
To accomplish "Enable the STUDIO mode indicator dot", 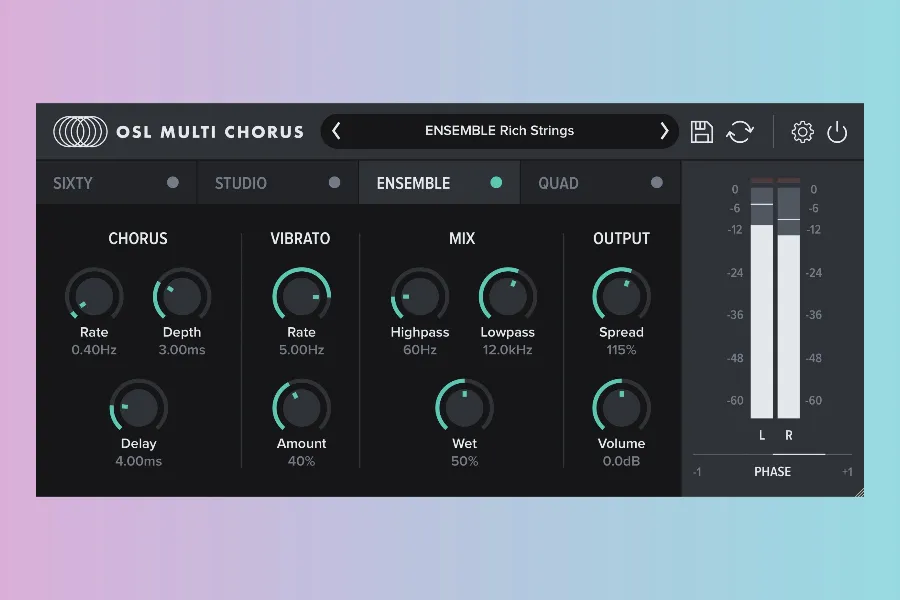I will coord(335,183).
